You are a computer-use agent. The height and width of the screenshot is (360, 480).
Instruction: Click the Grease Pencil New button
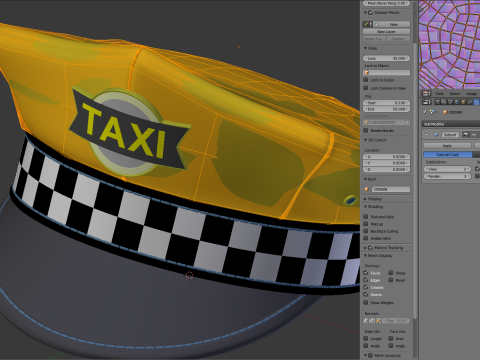(x=392, y=24)
